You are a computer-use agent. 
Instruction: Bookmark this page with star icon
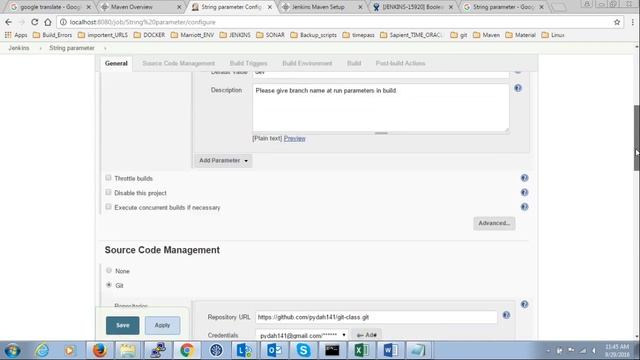point(617,22)
